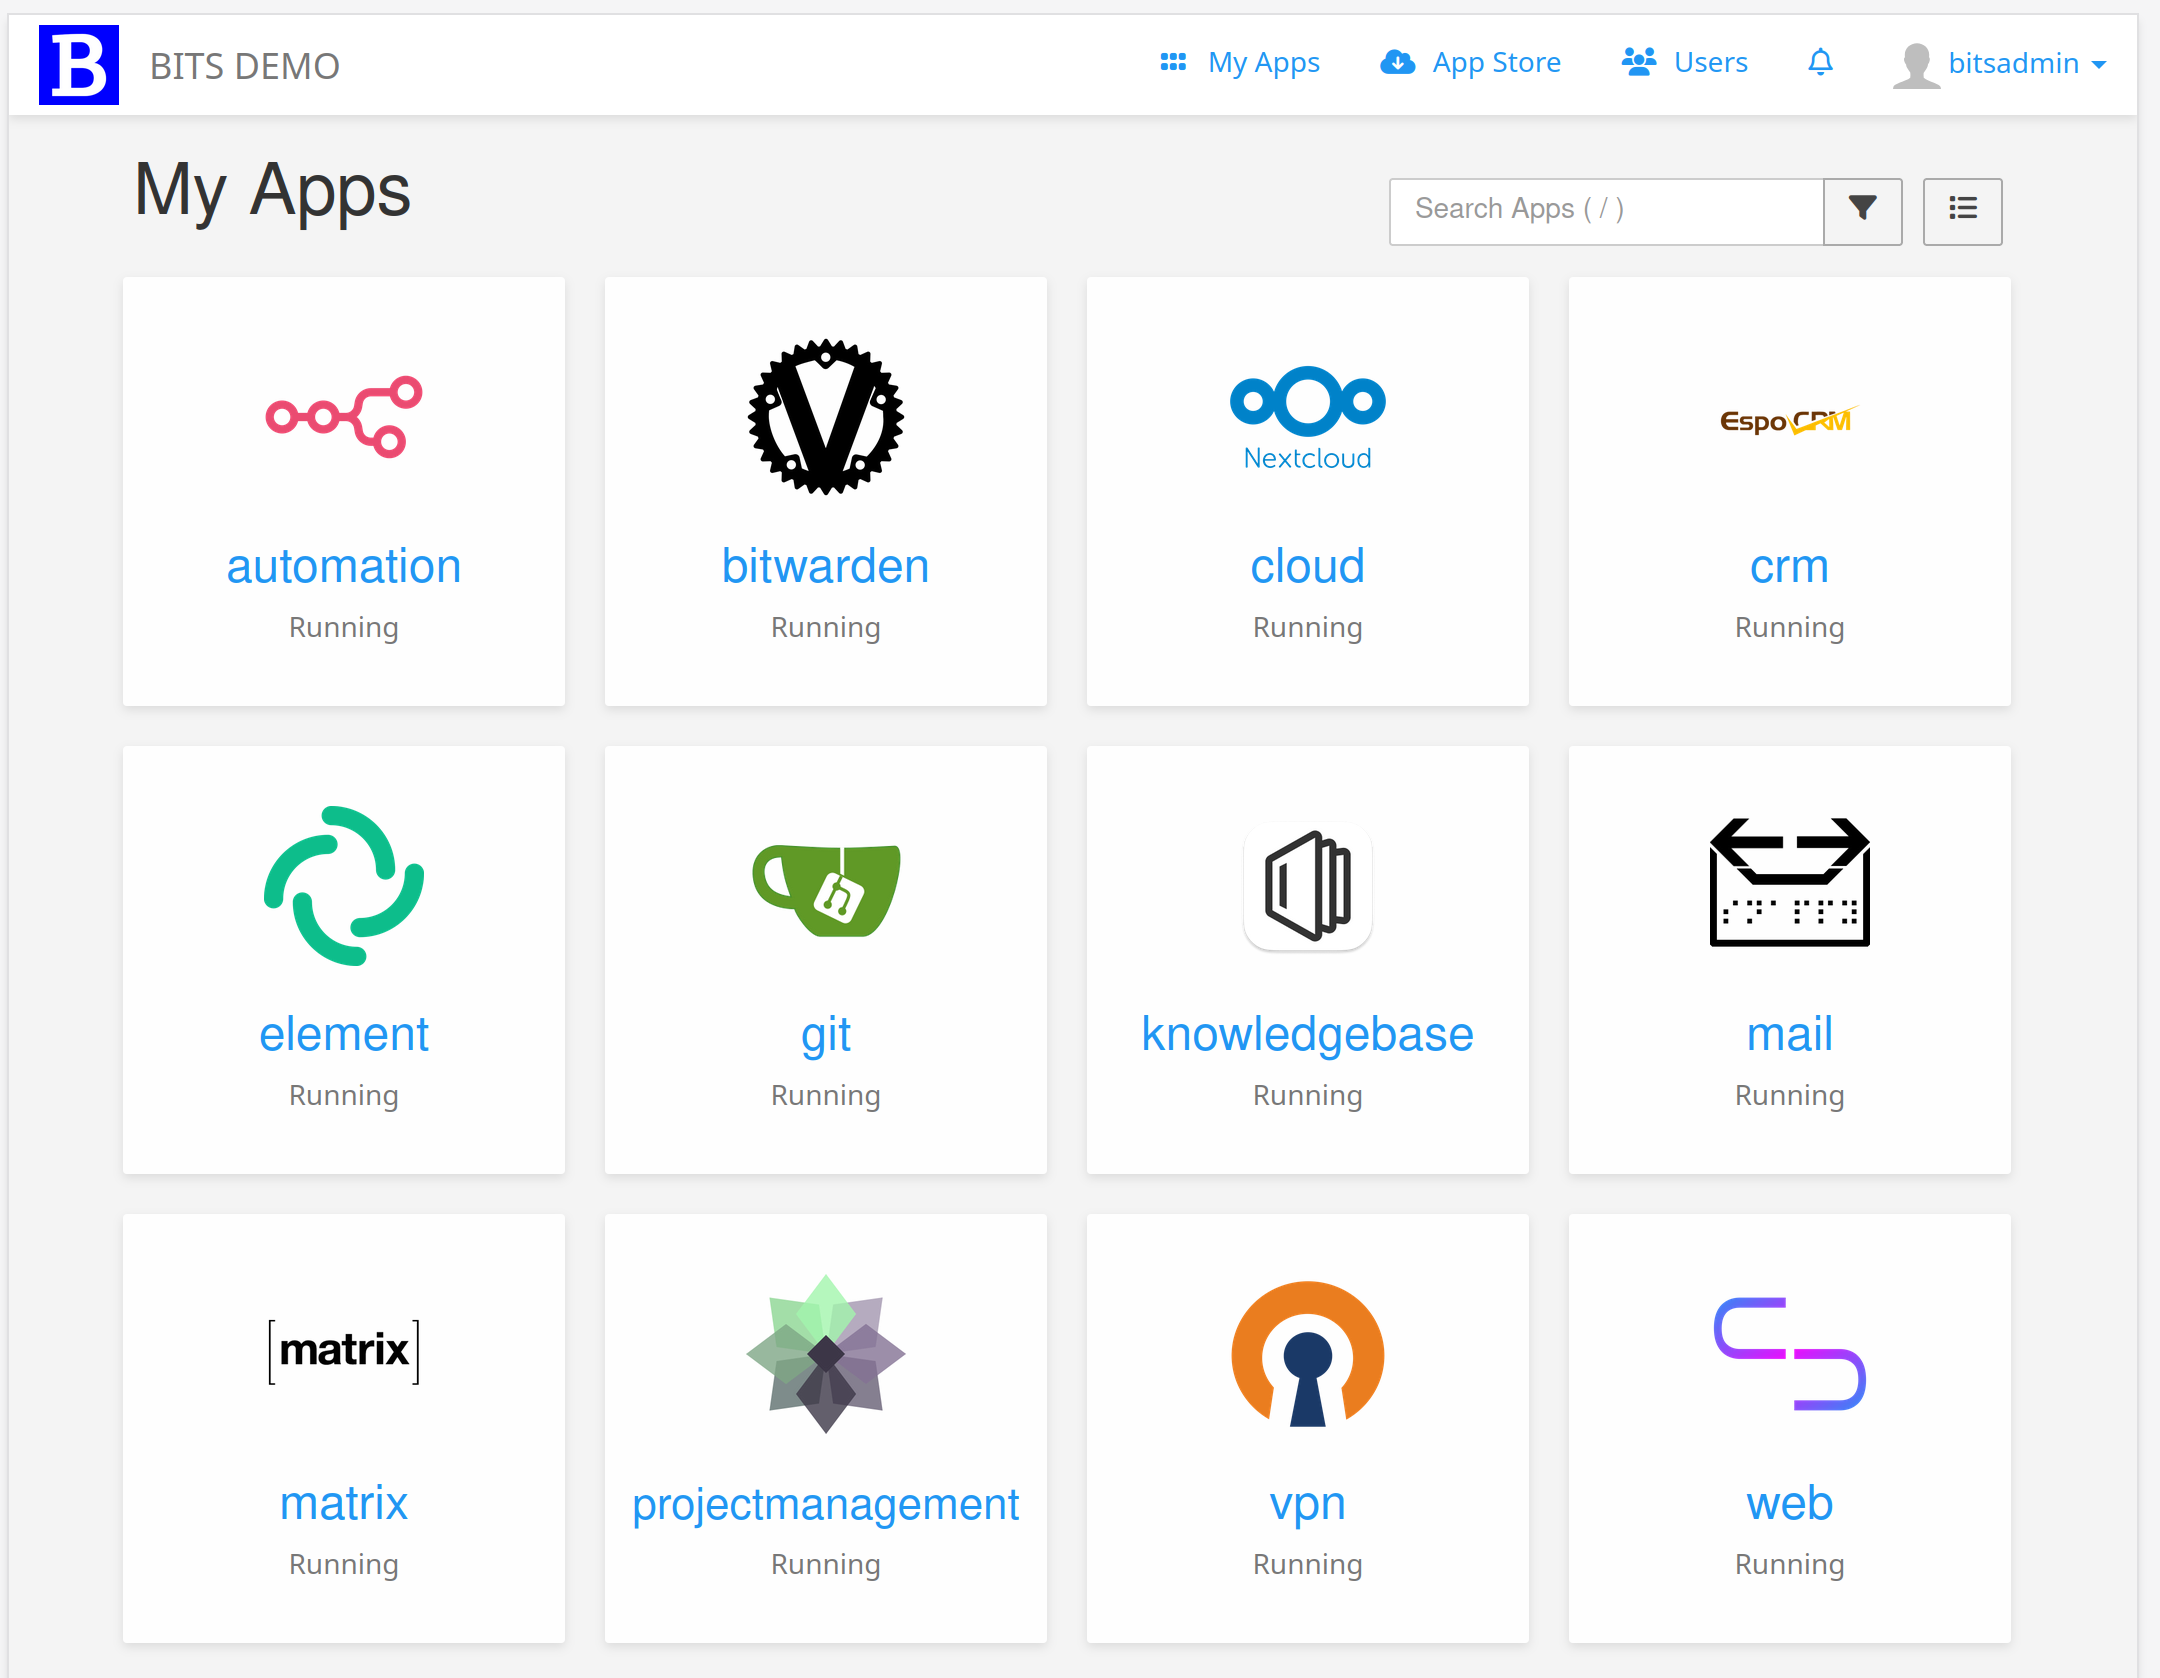Image resolution: width=2160 pixels, height=1678 pixels.
Task: Click Running status under automation
Action: point(344,627)
